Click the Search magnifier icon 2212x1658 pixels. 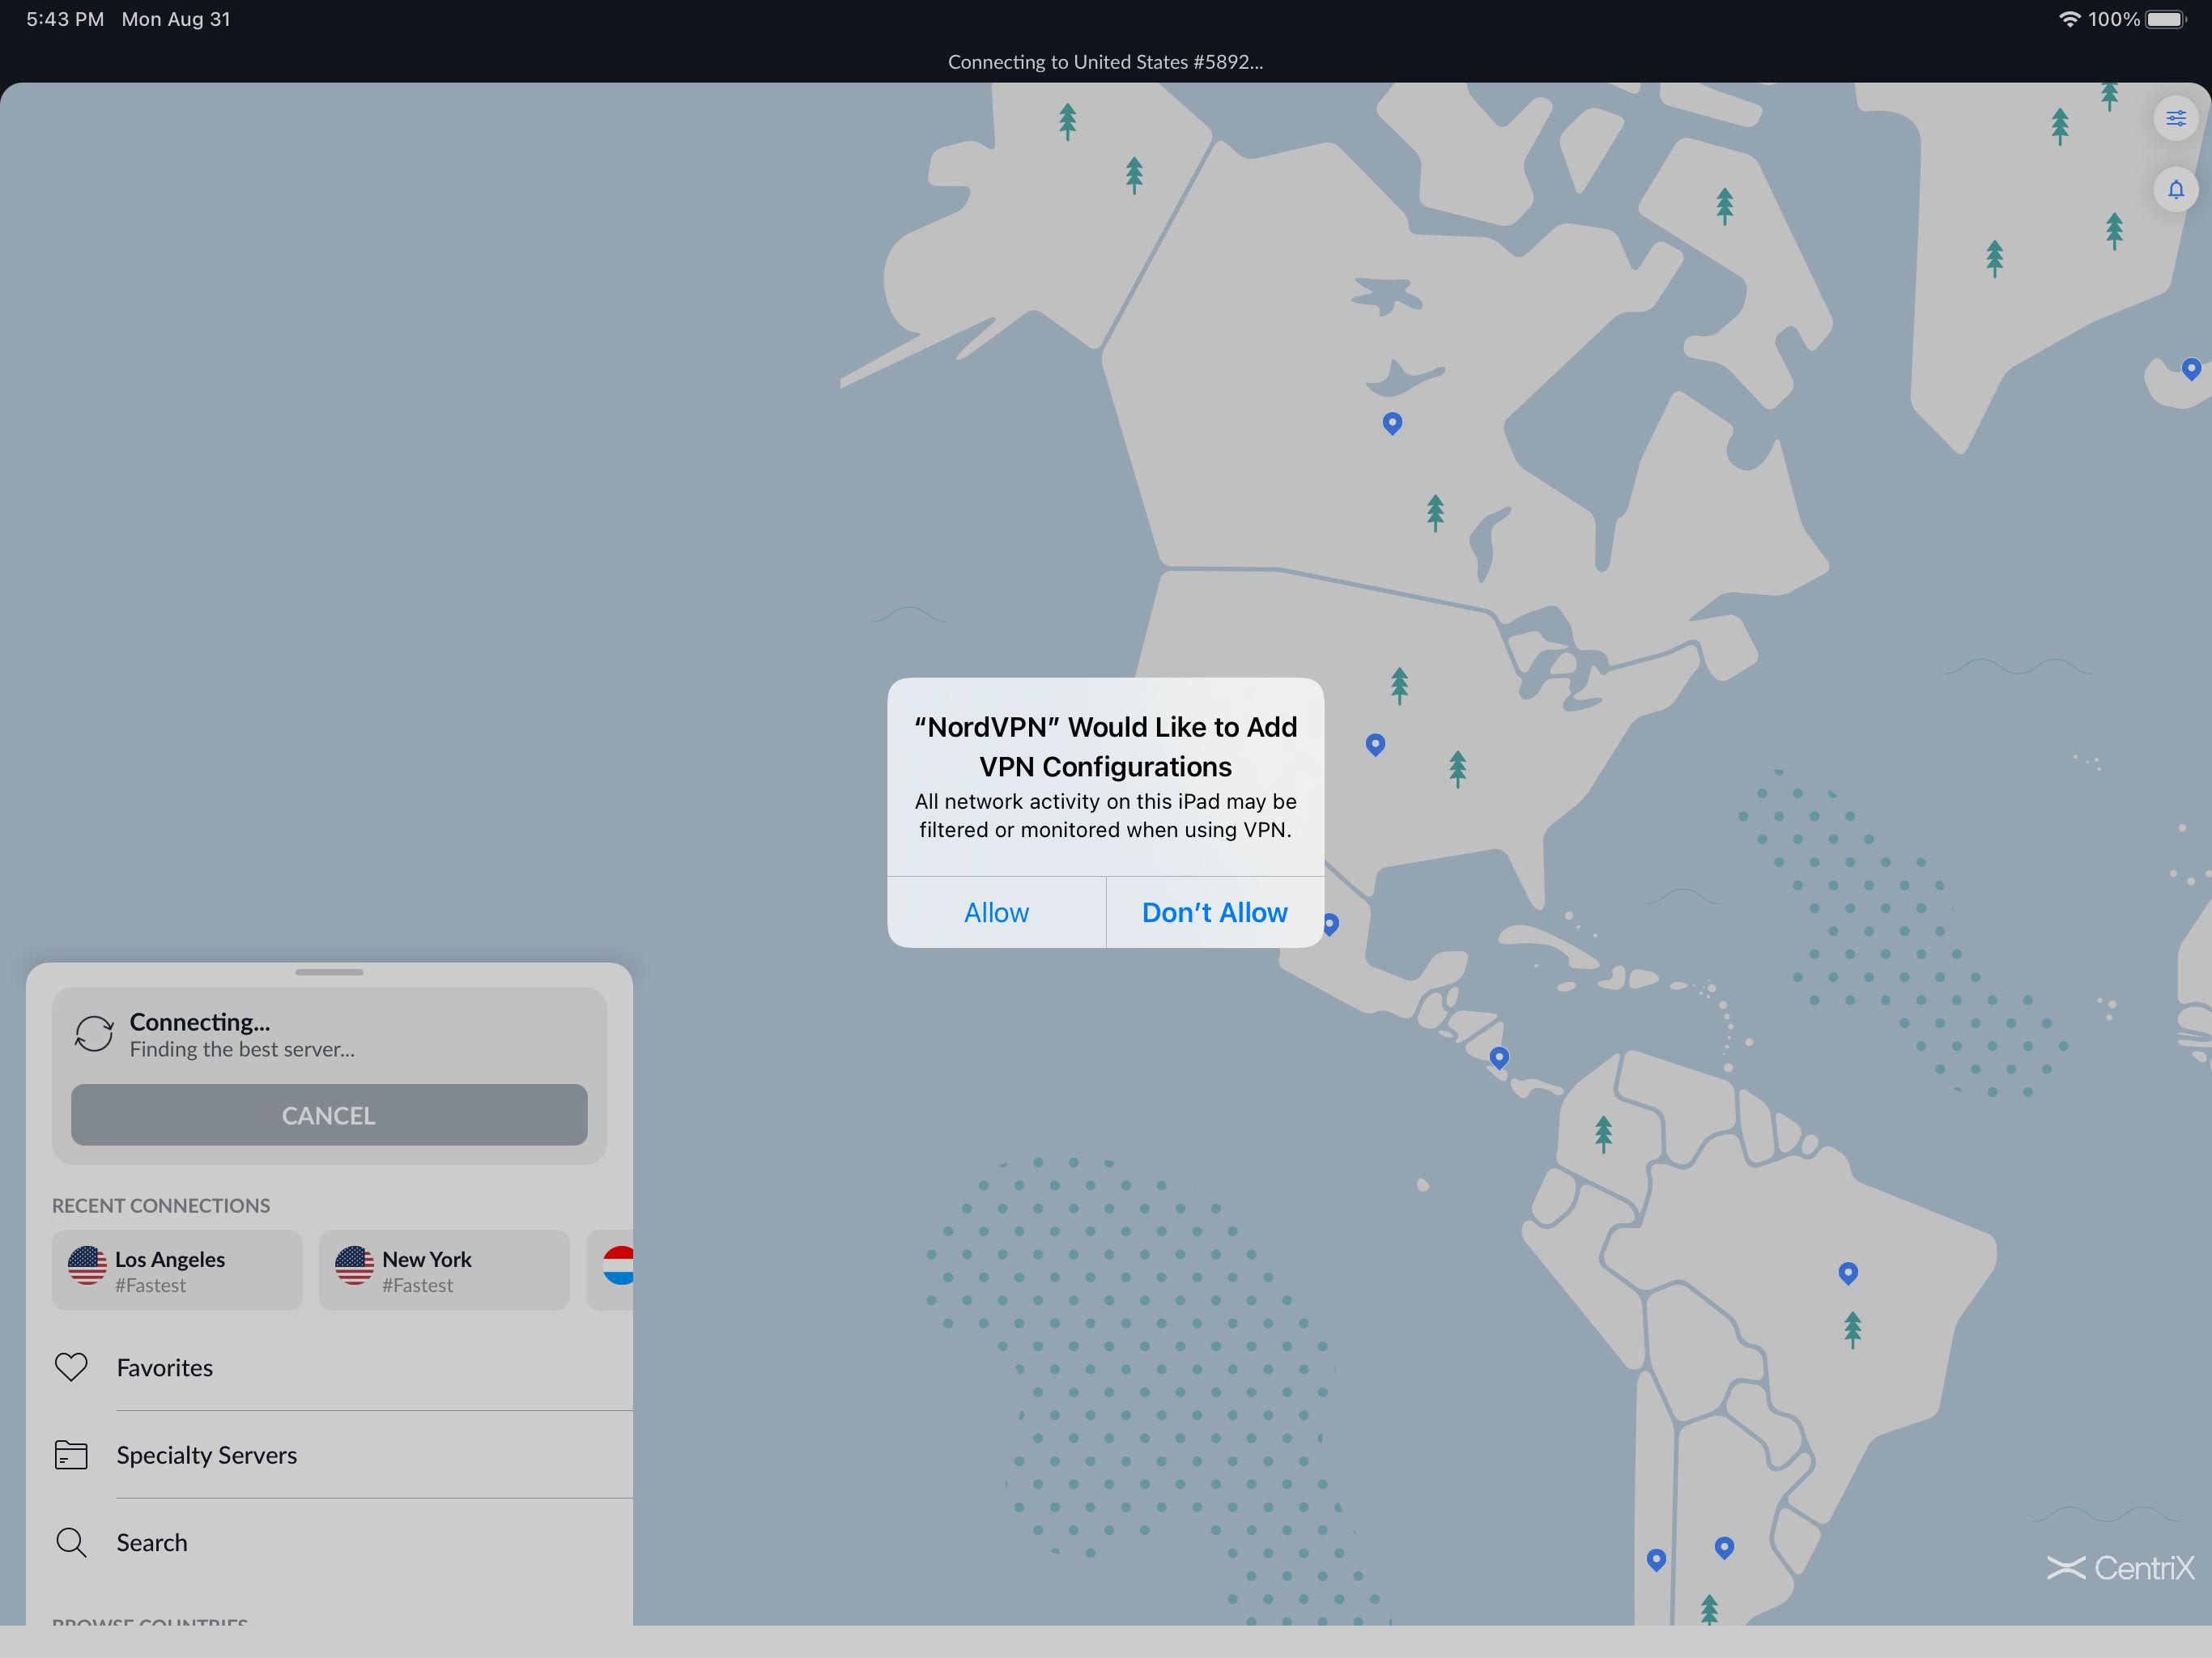(x=71, y=1542)
